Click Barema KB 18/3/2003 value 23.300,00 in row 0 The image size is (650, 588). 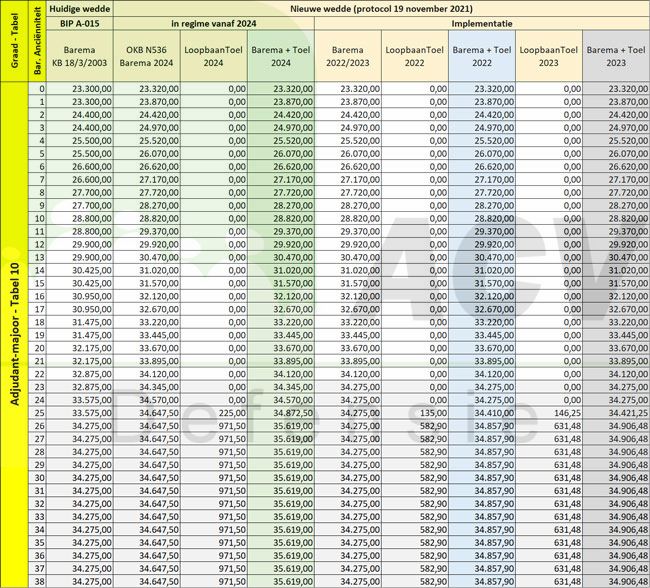click(x=80, y=89)
